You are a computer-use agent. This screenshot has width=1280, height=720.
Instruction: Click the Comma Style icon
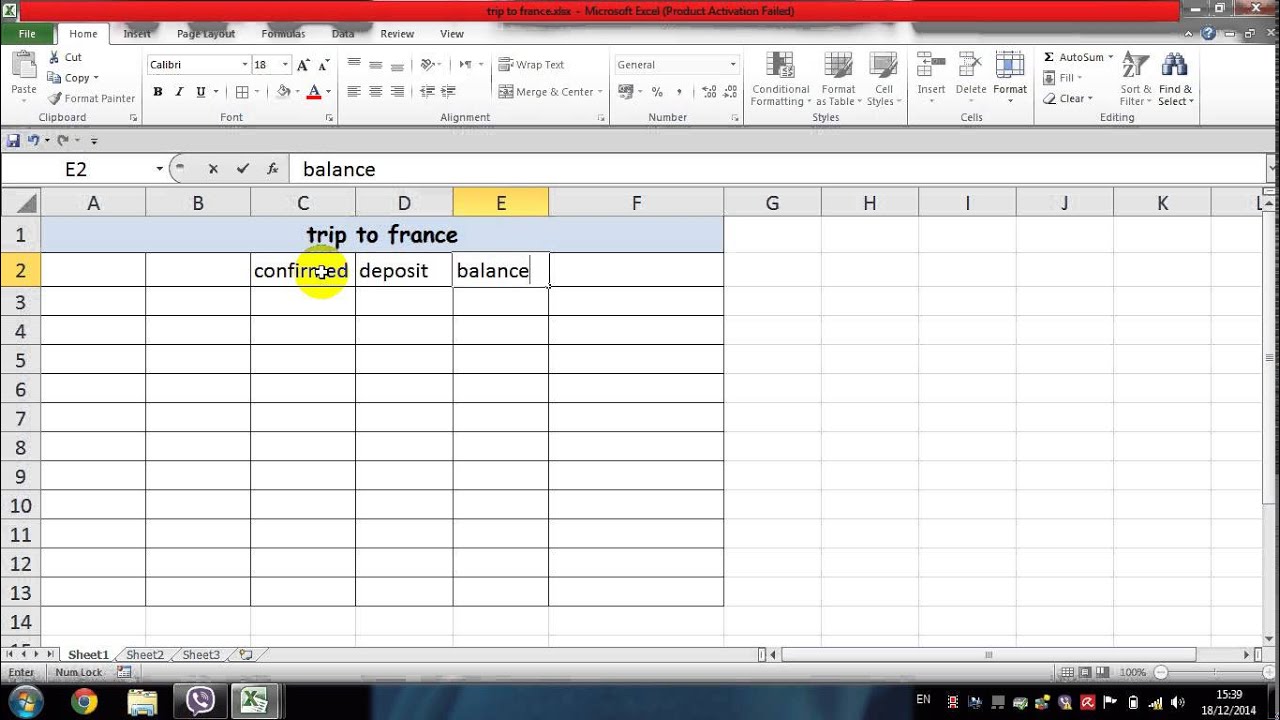[x=679, y=92]
